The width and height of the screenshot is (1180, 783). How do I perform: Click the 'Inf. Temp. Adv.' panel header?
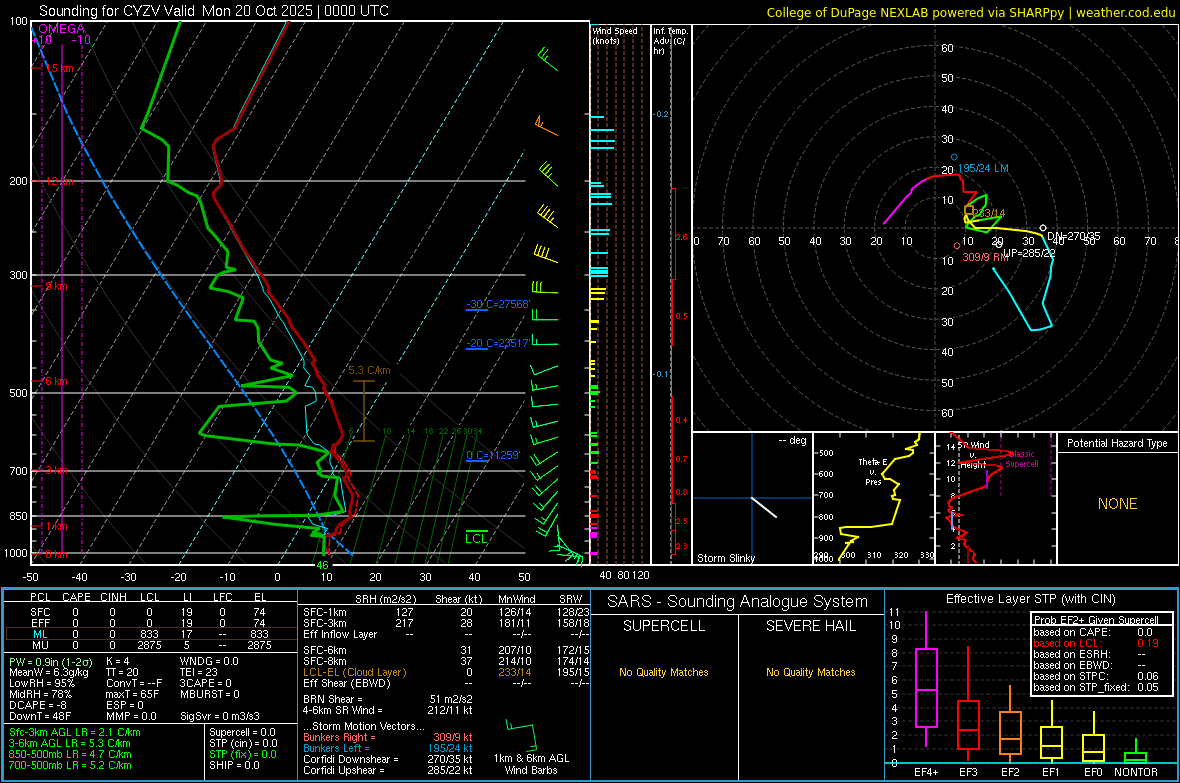(x=670, y=41)
